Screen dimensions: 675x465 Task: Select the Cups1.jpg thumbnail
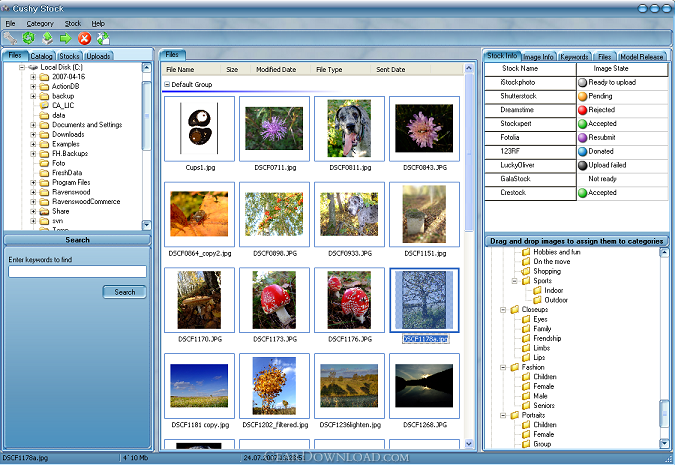click(199, 128)
